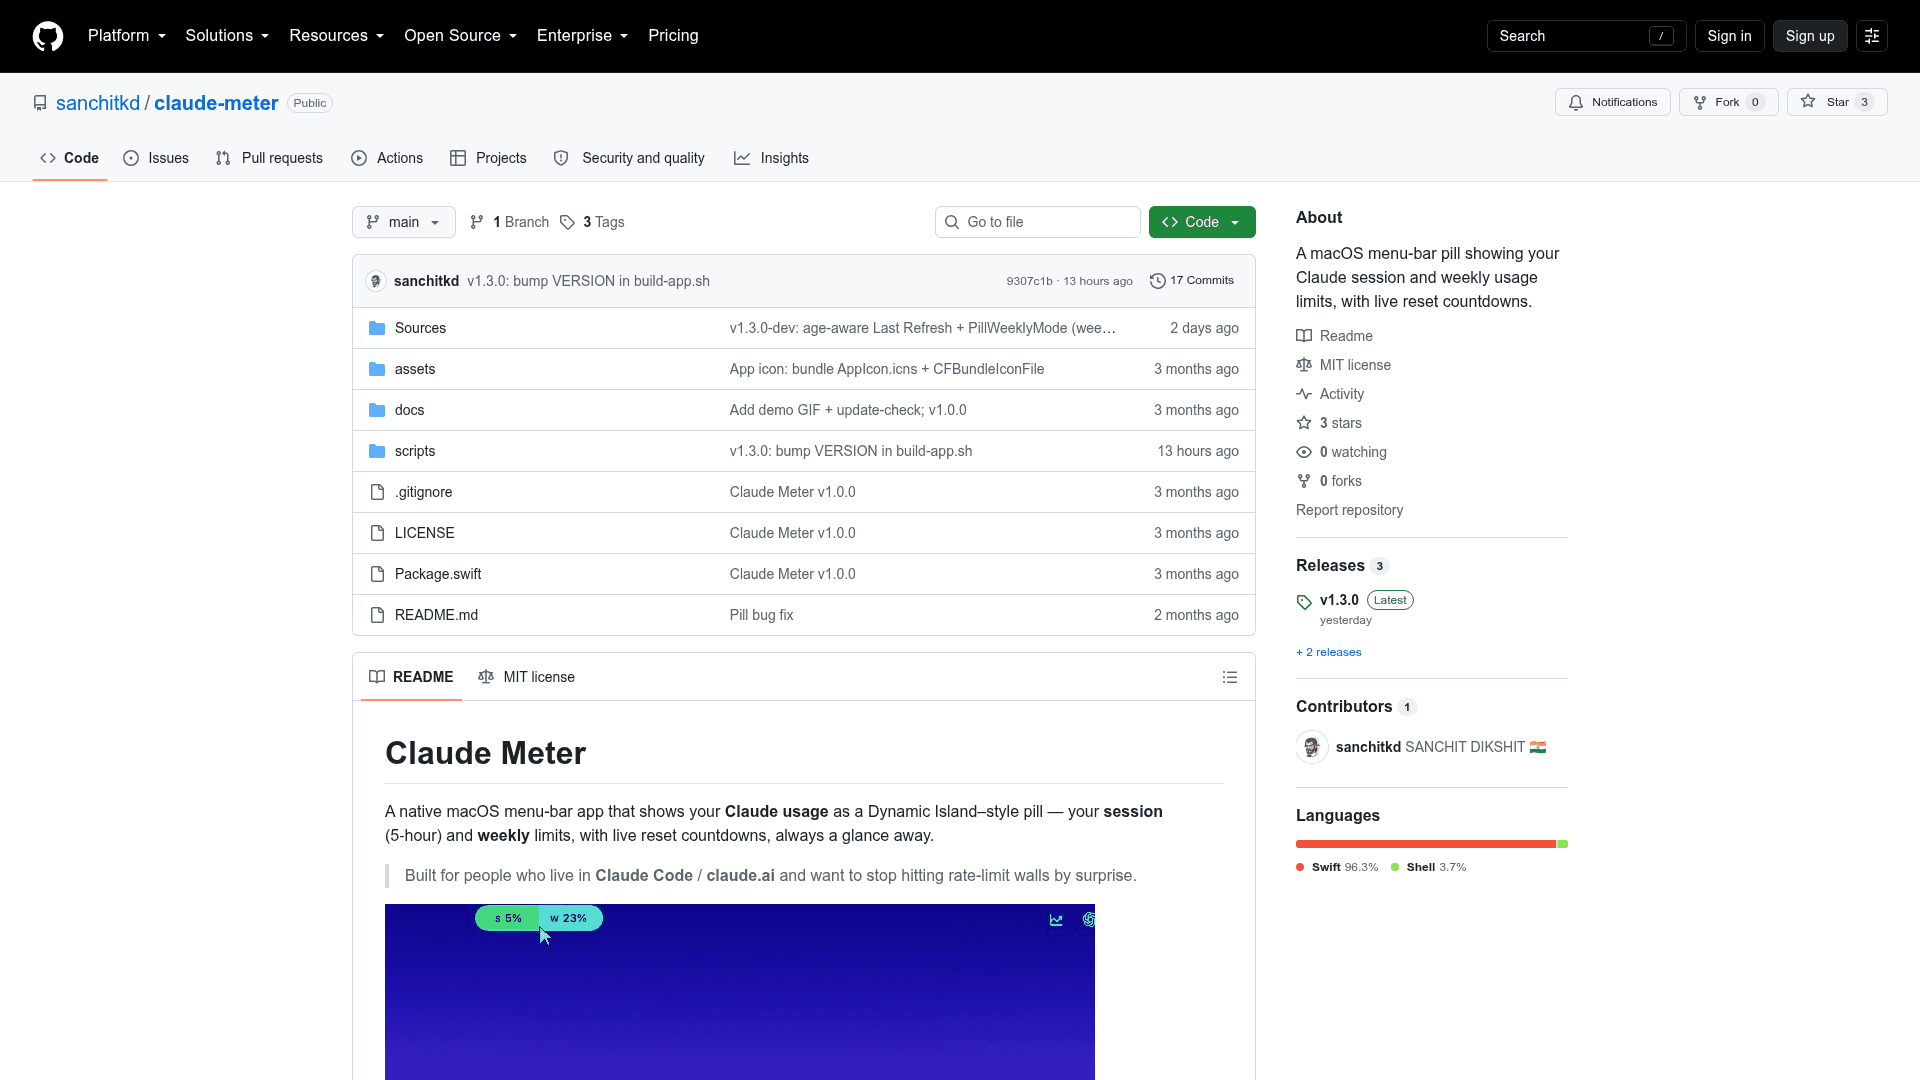
Task: Open the 17 Commits link
Action: (x=1192, y=281)
